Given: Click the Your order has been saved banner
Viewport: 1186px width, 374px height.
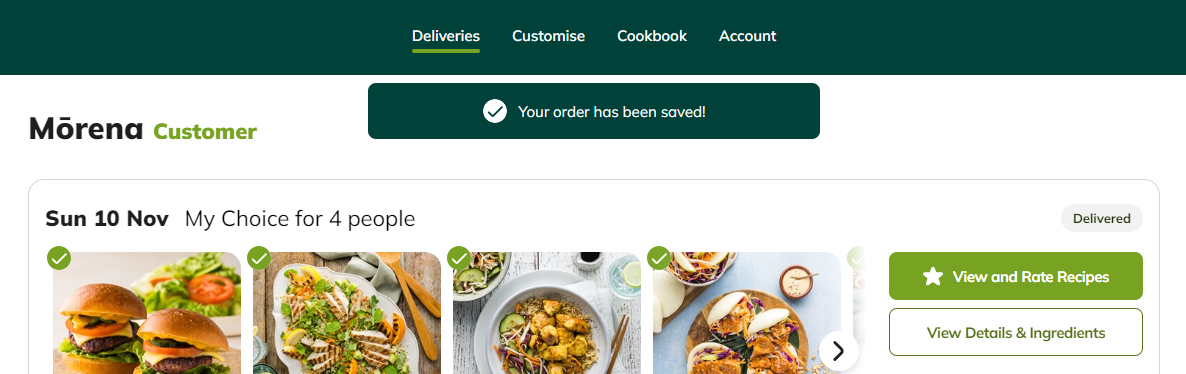Looking at the screenshot, I should click(x=594, y=111).
